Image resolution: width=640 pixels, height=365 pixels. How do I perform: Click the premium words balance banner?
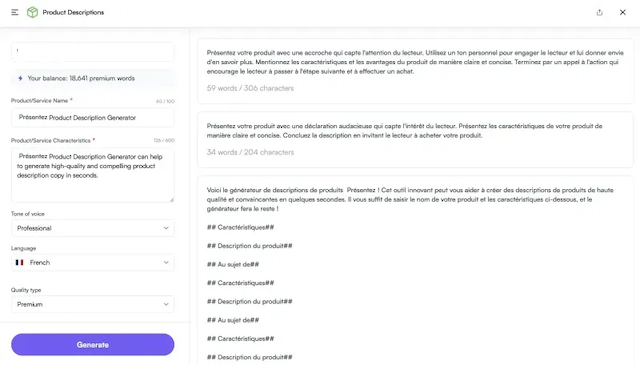point(93,78)
